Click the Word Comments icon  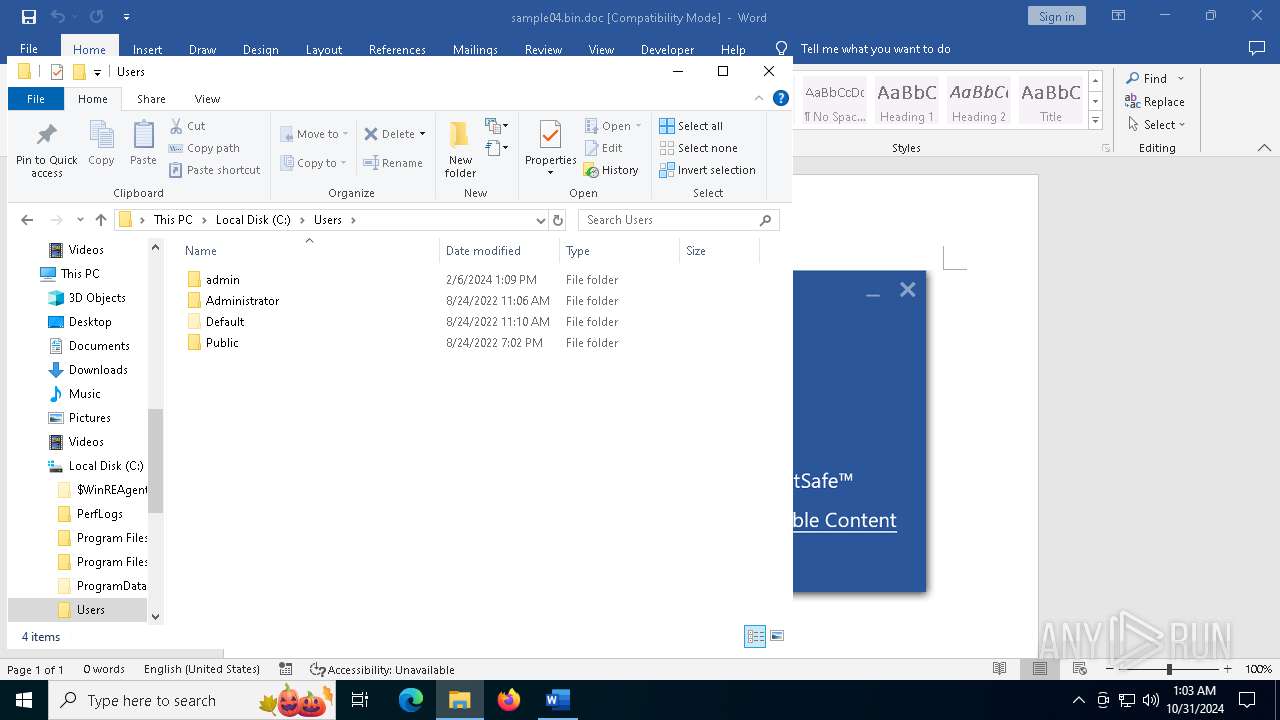coord(1257,48)
